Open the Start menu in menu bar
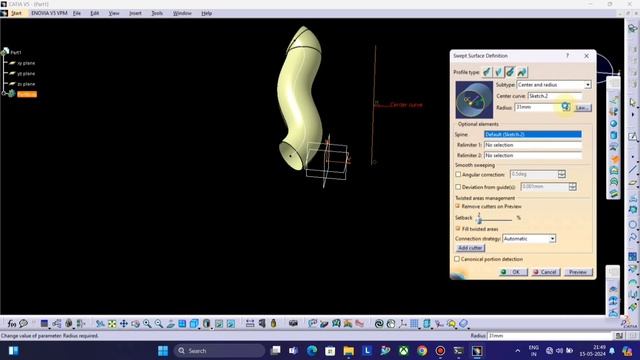Viewport: 640px width, 360px height. [16, 13]
